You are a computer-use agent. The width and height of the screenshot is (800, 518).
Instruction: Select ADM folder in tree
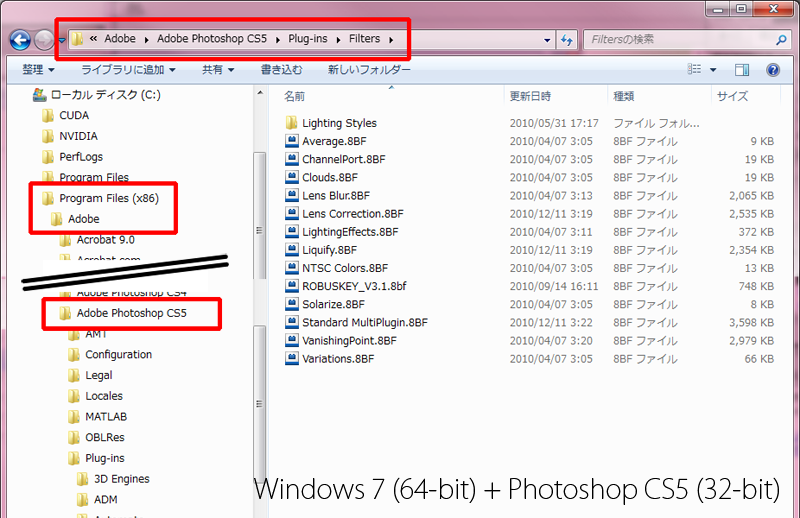[97, 500]
